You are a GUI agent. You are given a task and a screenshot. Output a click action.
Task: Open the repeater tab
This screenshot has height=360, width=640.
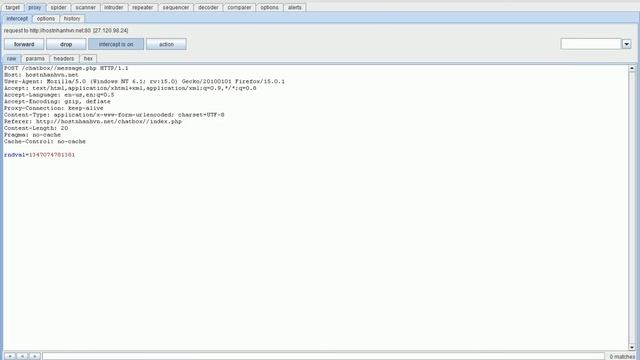pos(142,7)
